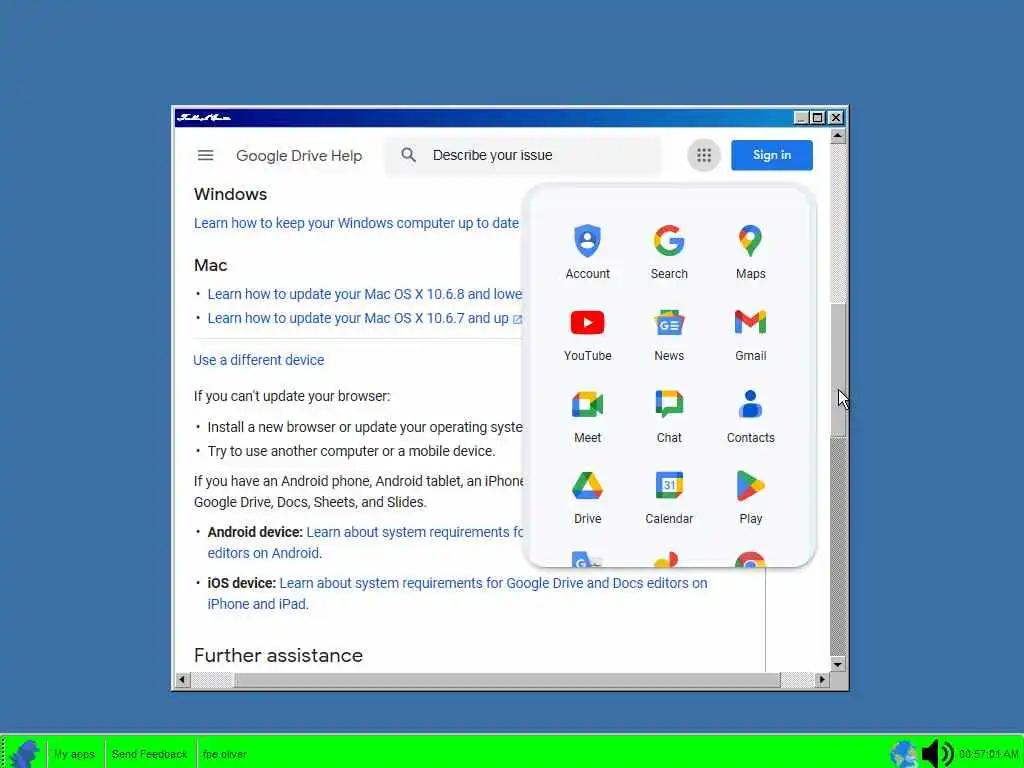
Task: Maximize the browser window
Action: (x=818, y=118)
